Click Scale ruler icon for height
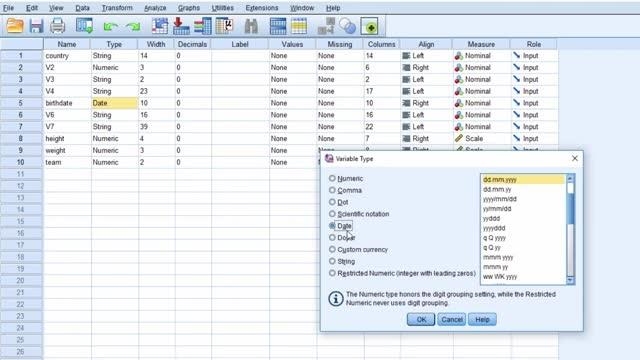 (x=459, y=139)
